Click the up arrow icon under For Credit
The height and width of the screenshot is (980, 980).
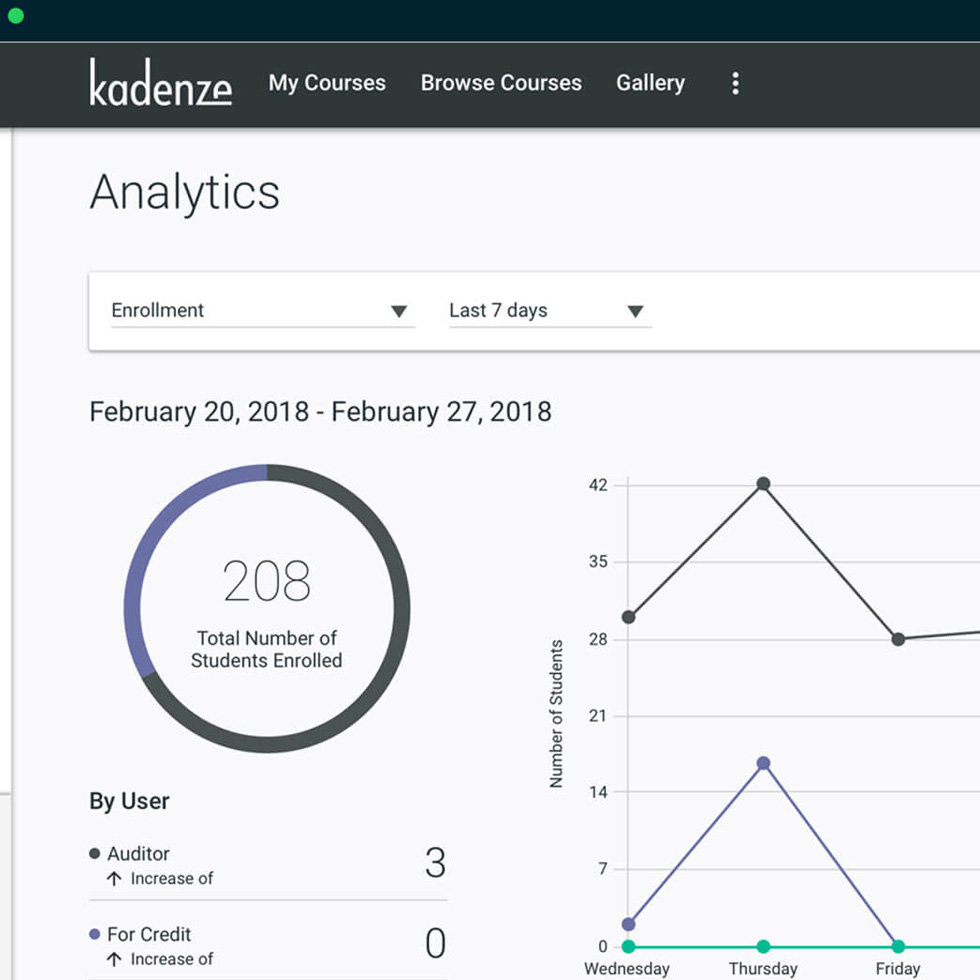[x=115, y=960]
